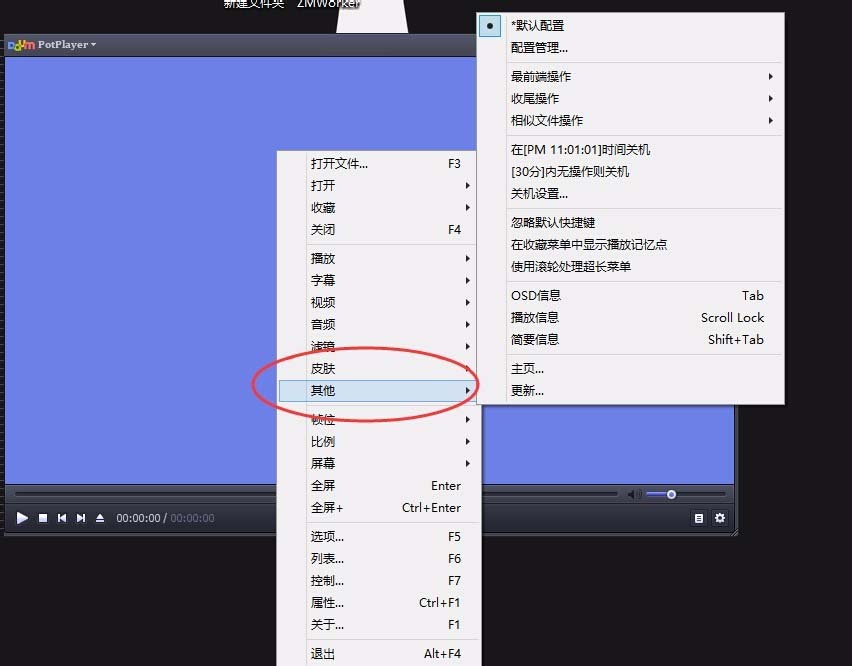Click the Play button on the playback bar
The height and width of the screenshot is (666, 852).
[x=22, y=518]
